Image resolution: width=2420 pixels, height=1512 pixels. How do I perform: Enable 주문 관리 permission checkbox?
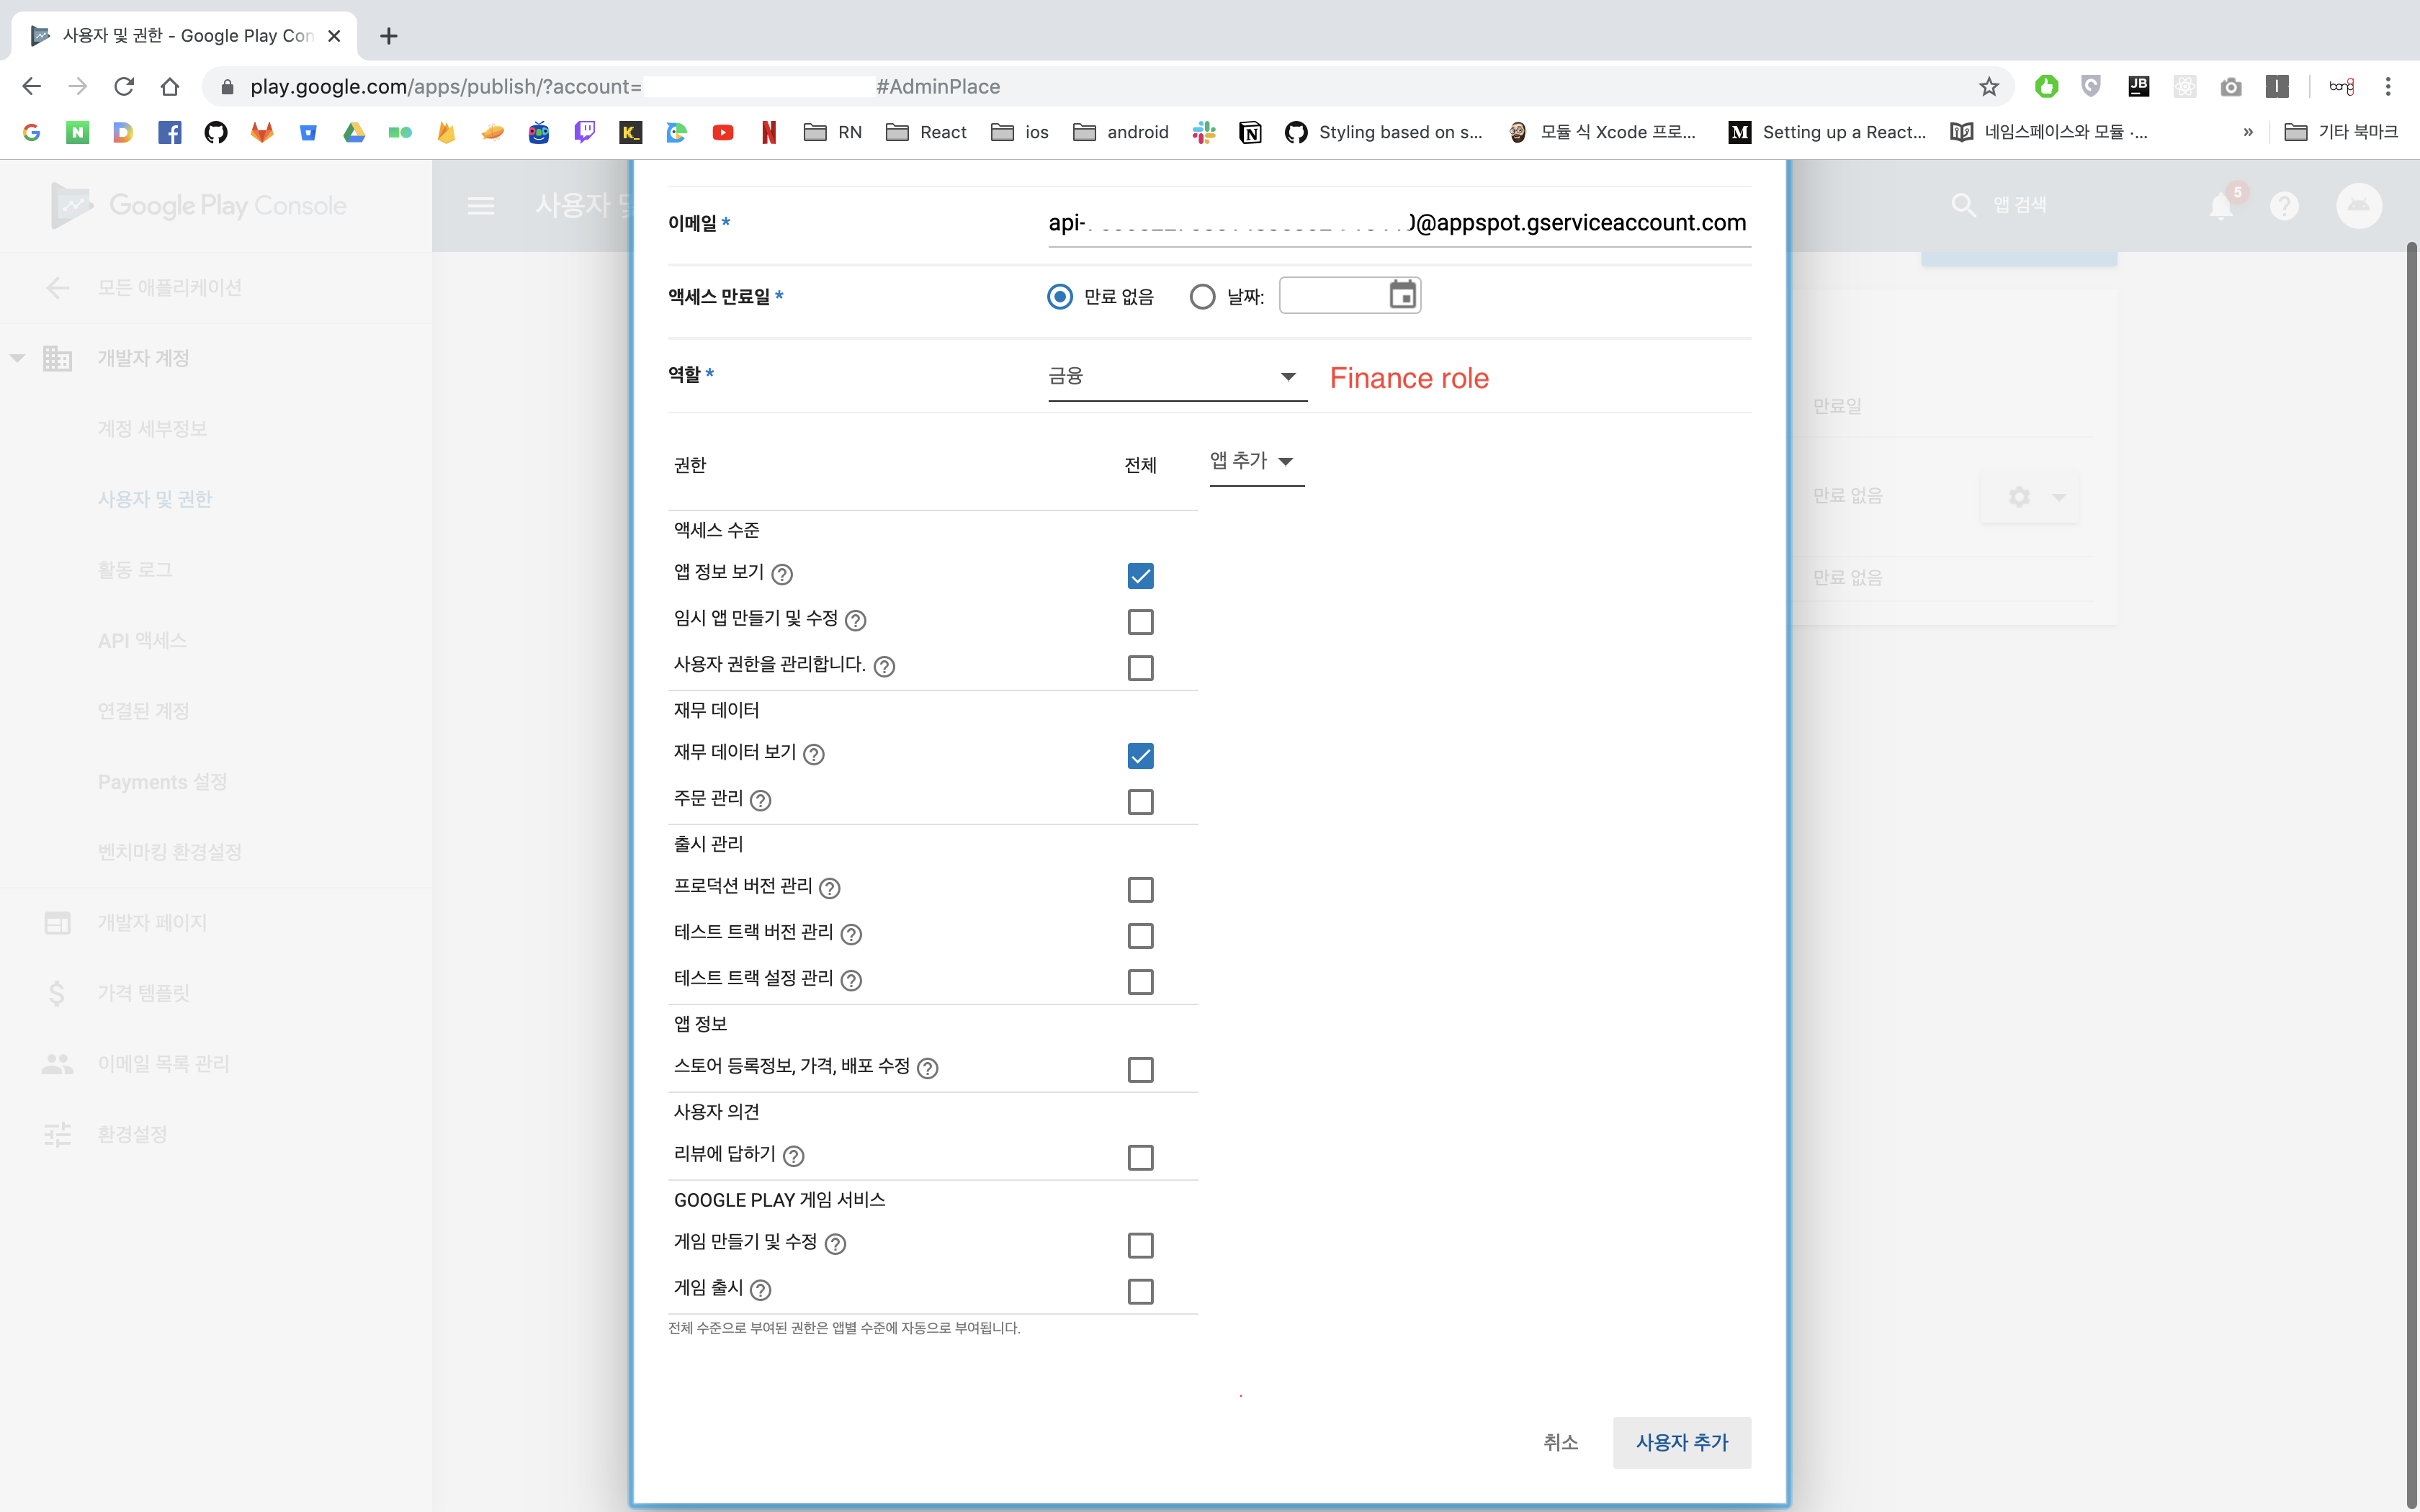click(1140, 802)
